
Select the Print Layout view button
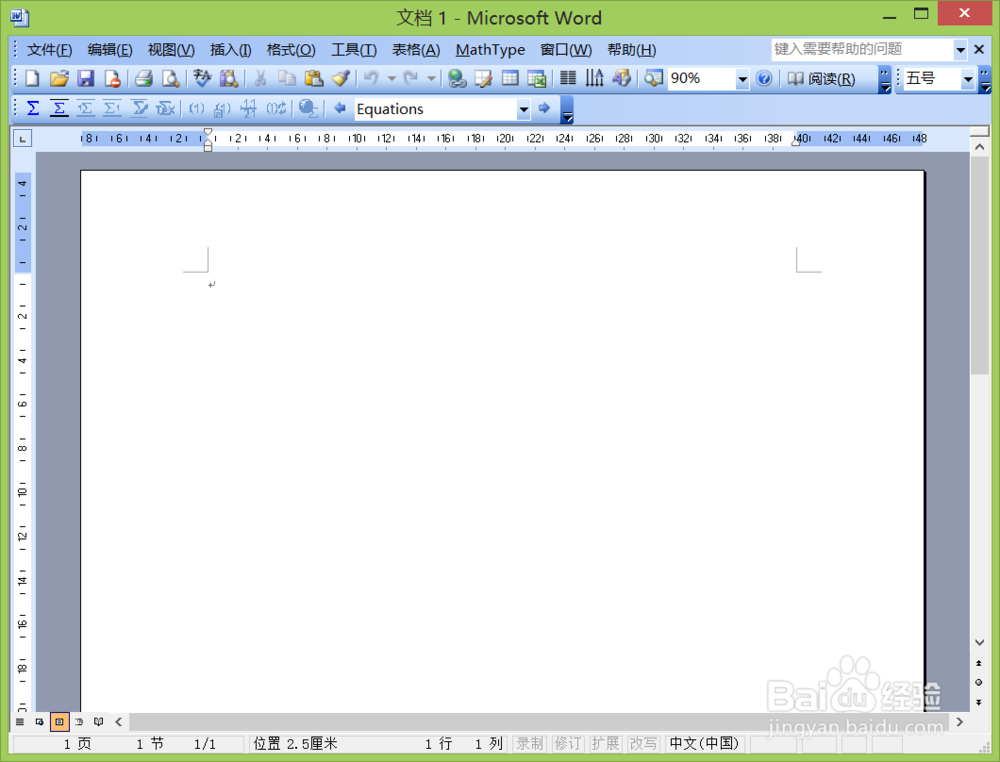59,722
